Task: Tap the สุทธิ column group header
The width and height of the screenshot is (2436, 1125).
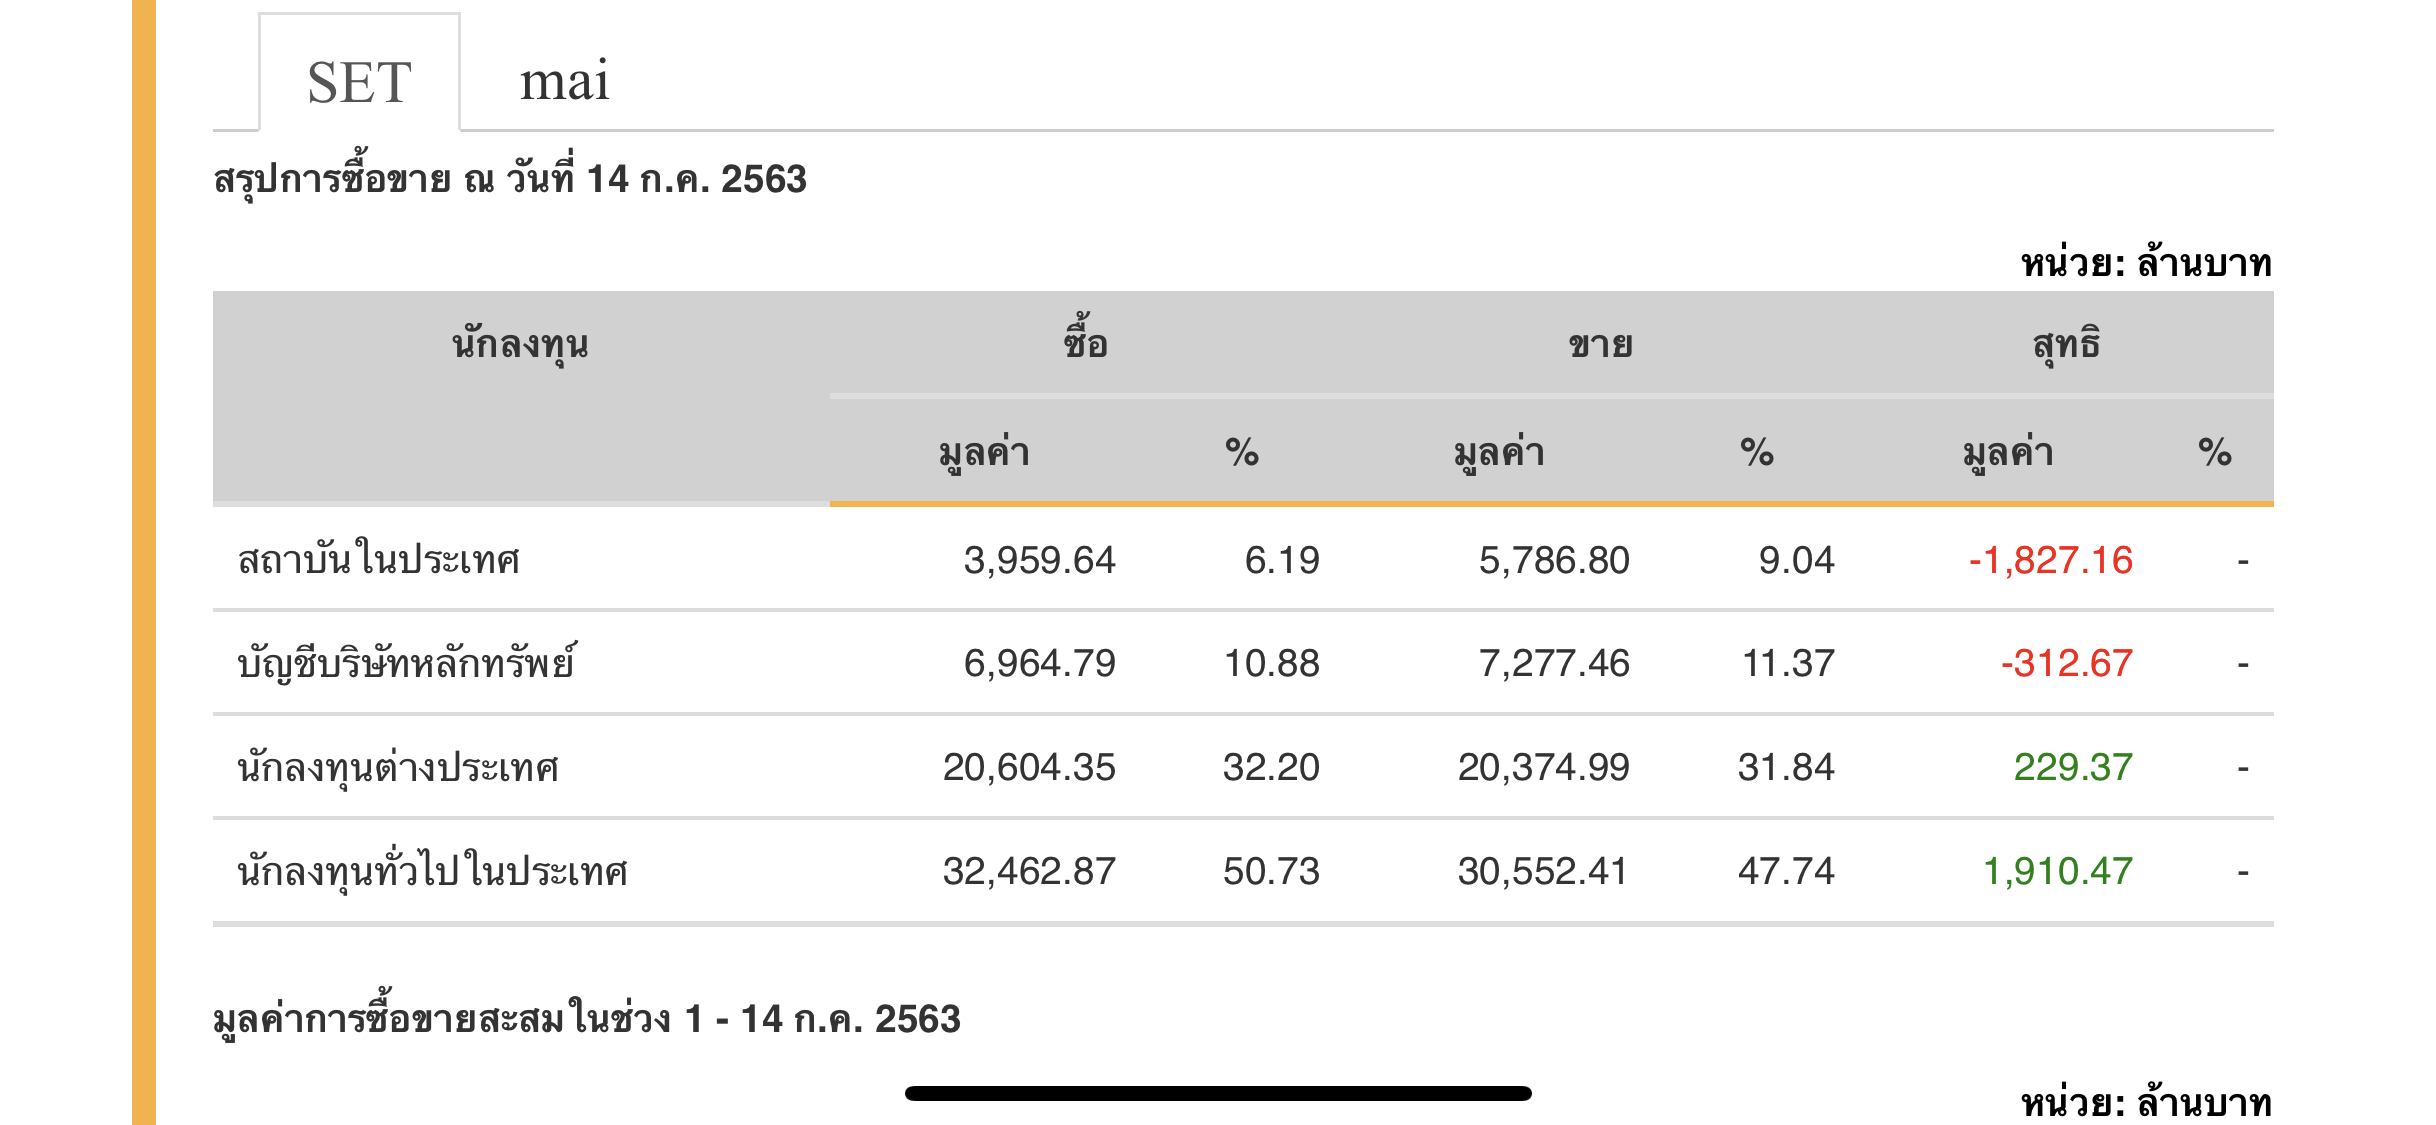Action: coord(2066,344)
